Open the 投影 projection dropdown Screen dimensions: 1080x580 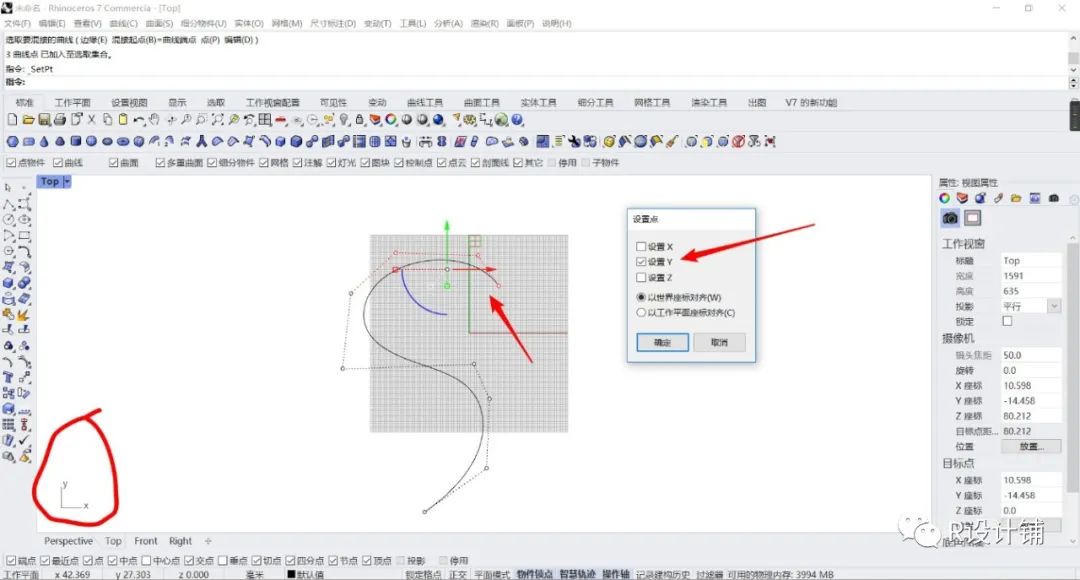(x=1053, y=306)
